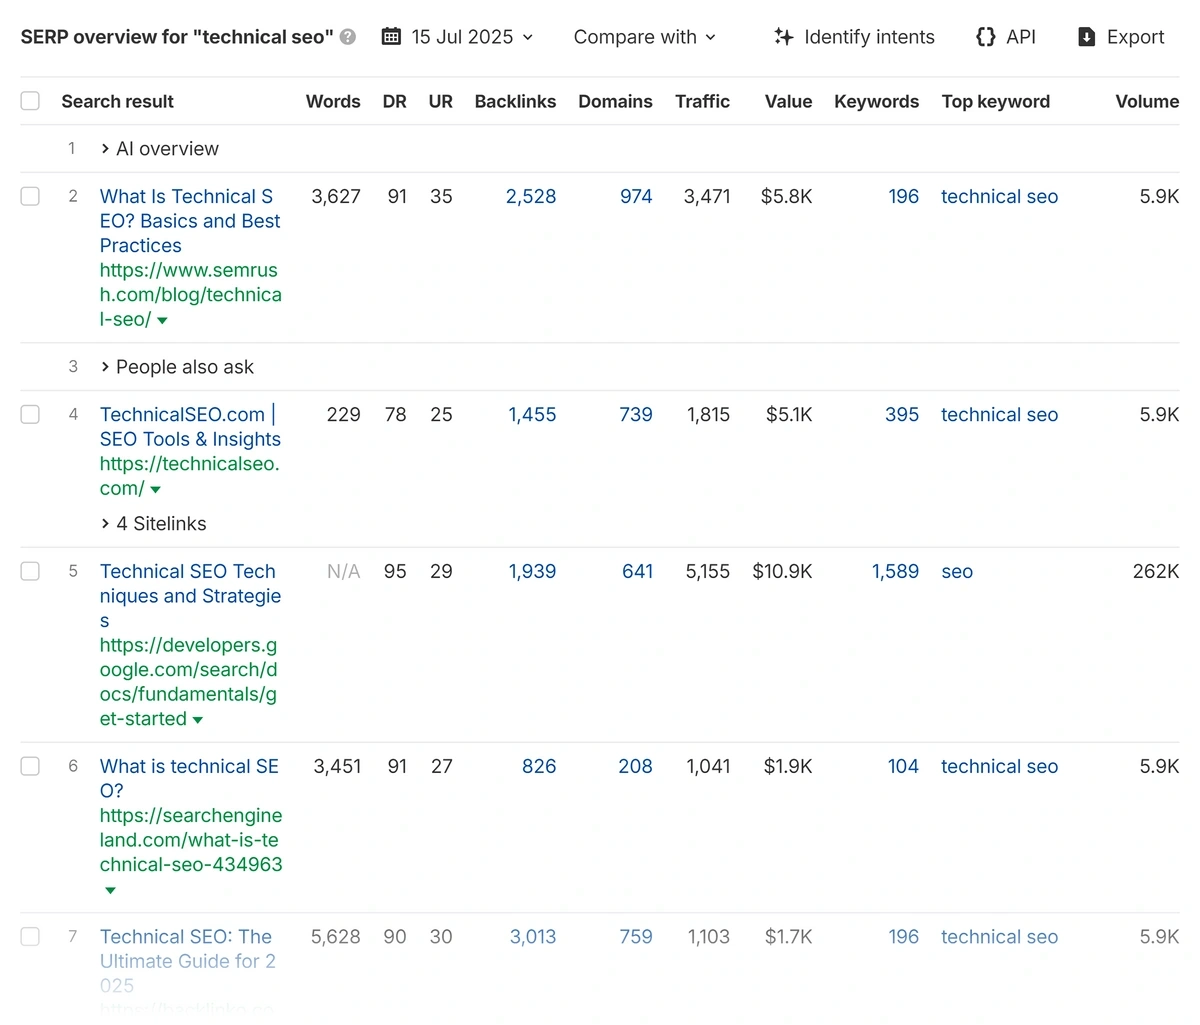This screenshot has width=1200, height=1025.
Task: Click the Export button
Action: click(x=1121, y=37)
